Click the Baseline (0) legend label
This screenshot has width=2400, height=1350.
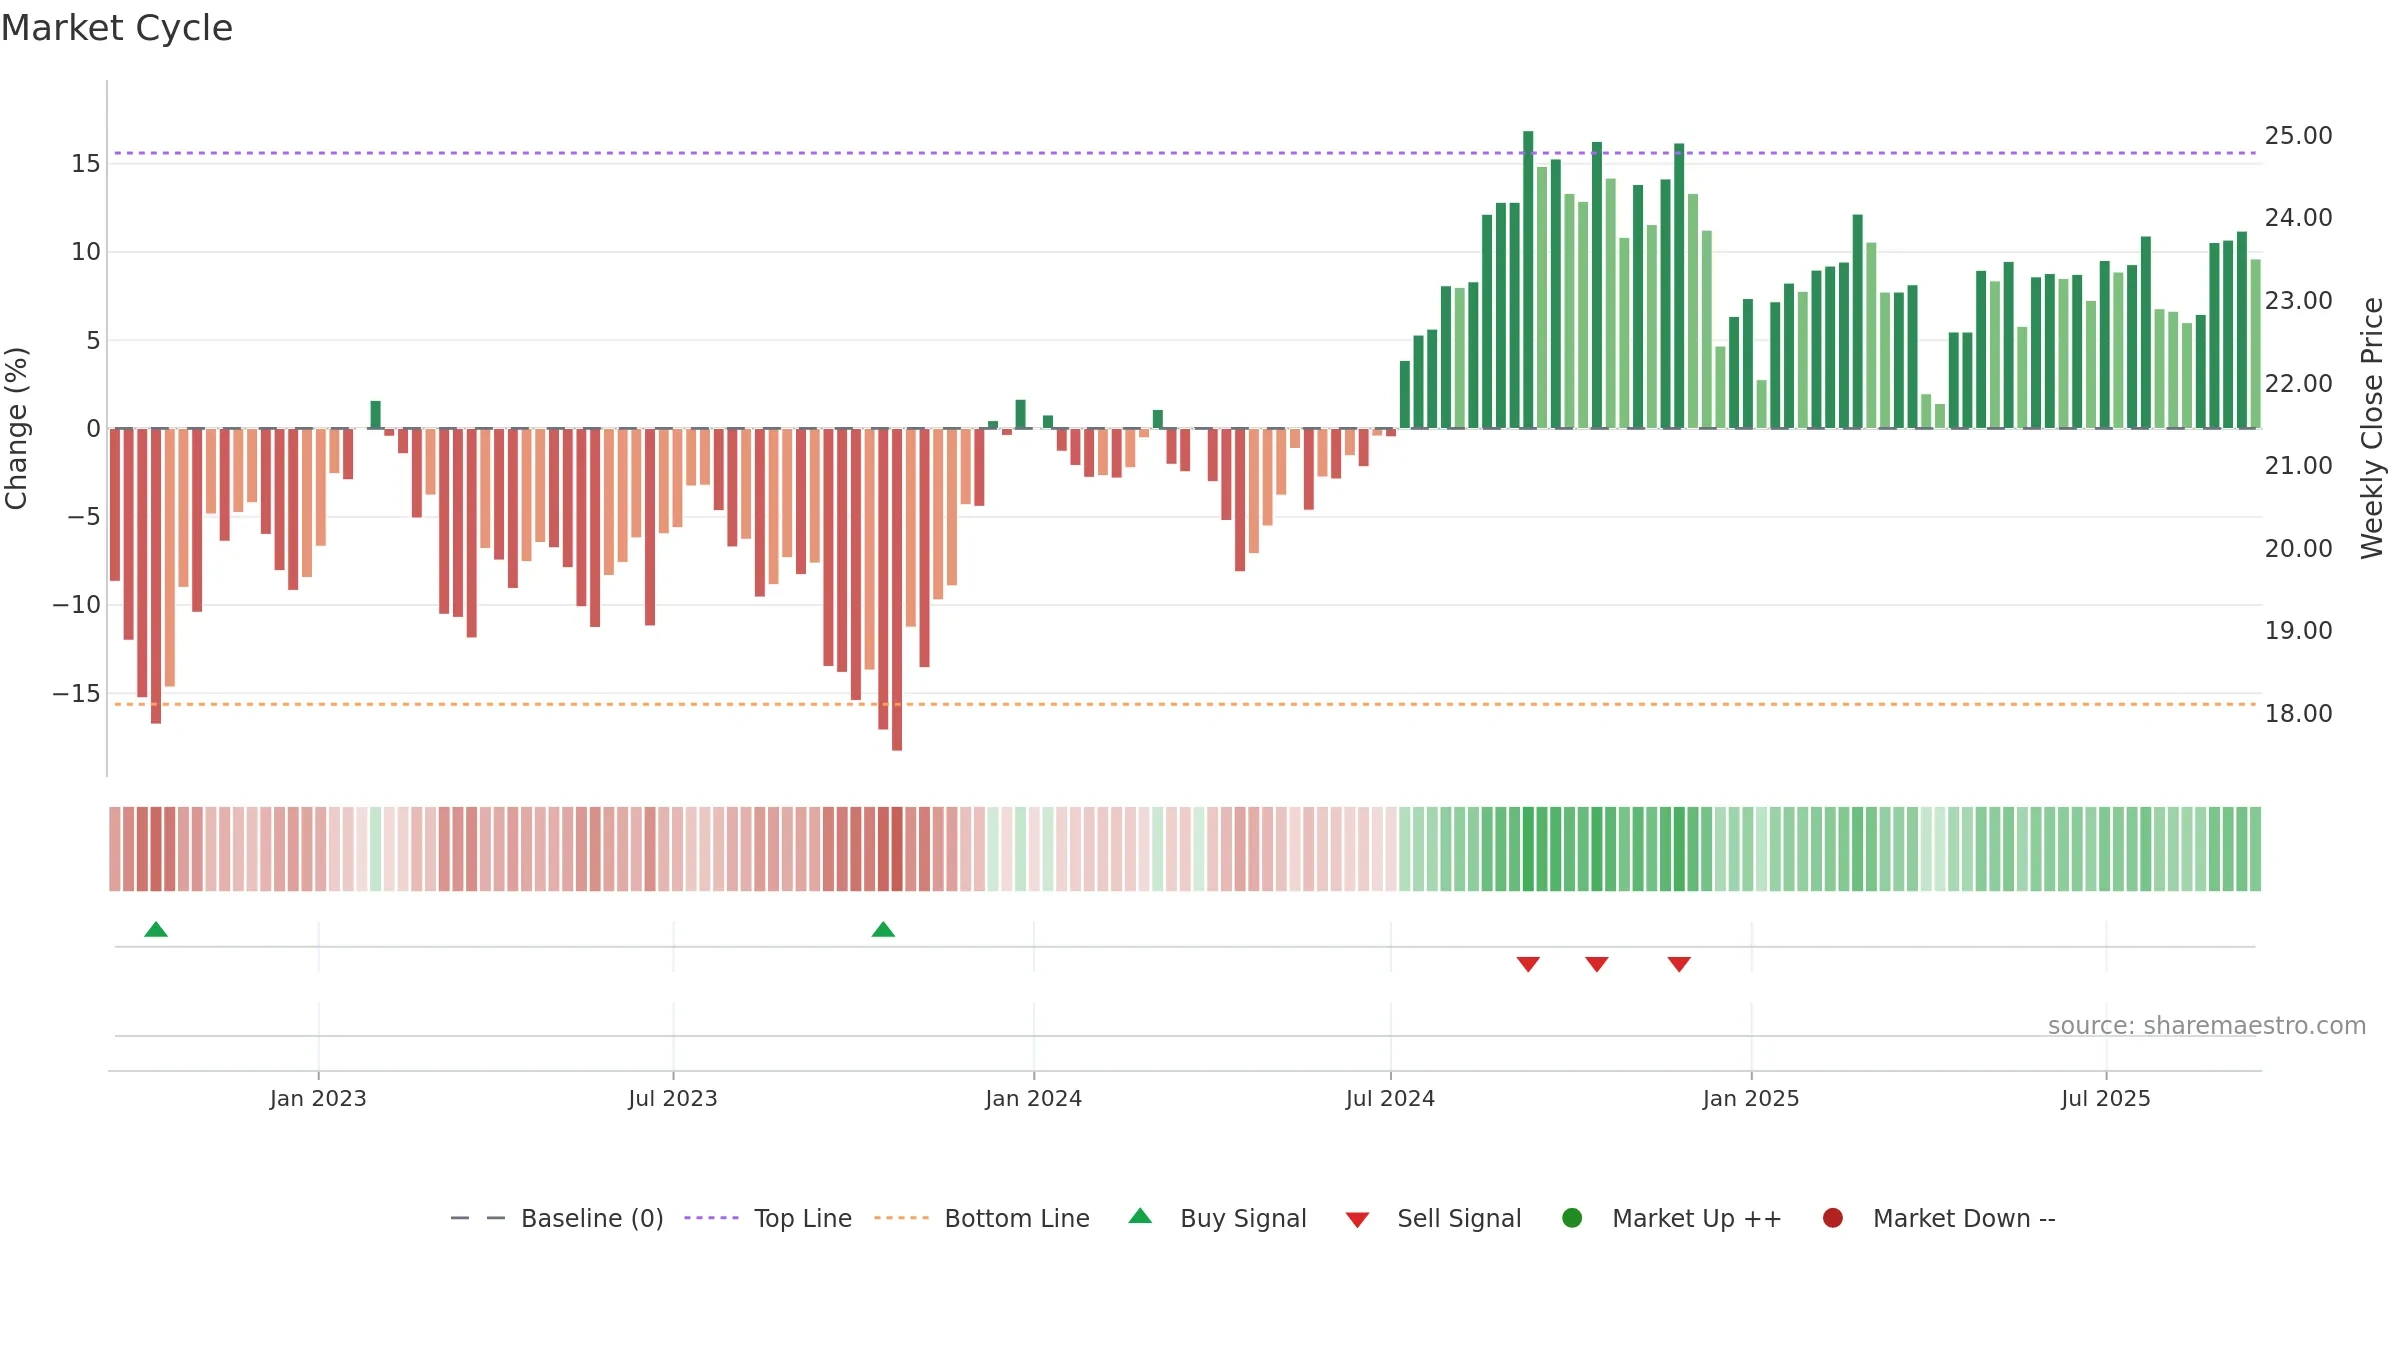click(592, 1218)
